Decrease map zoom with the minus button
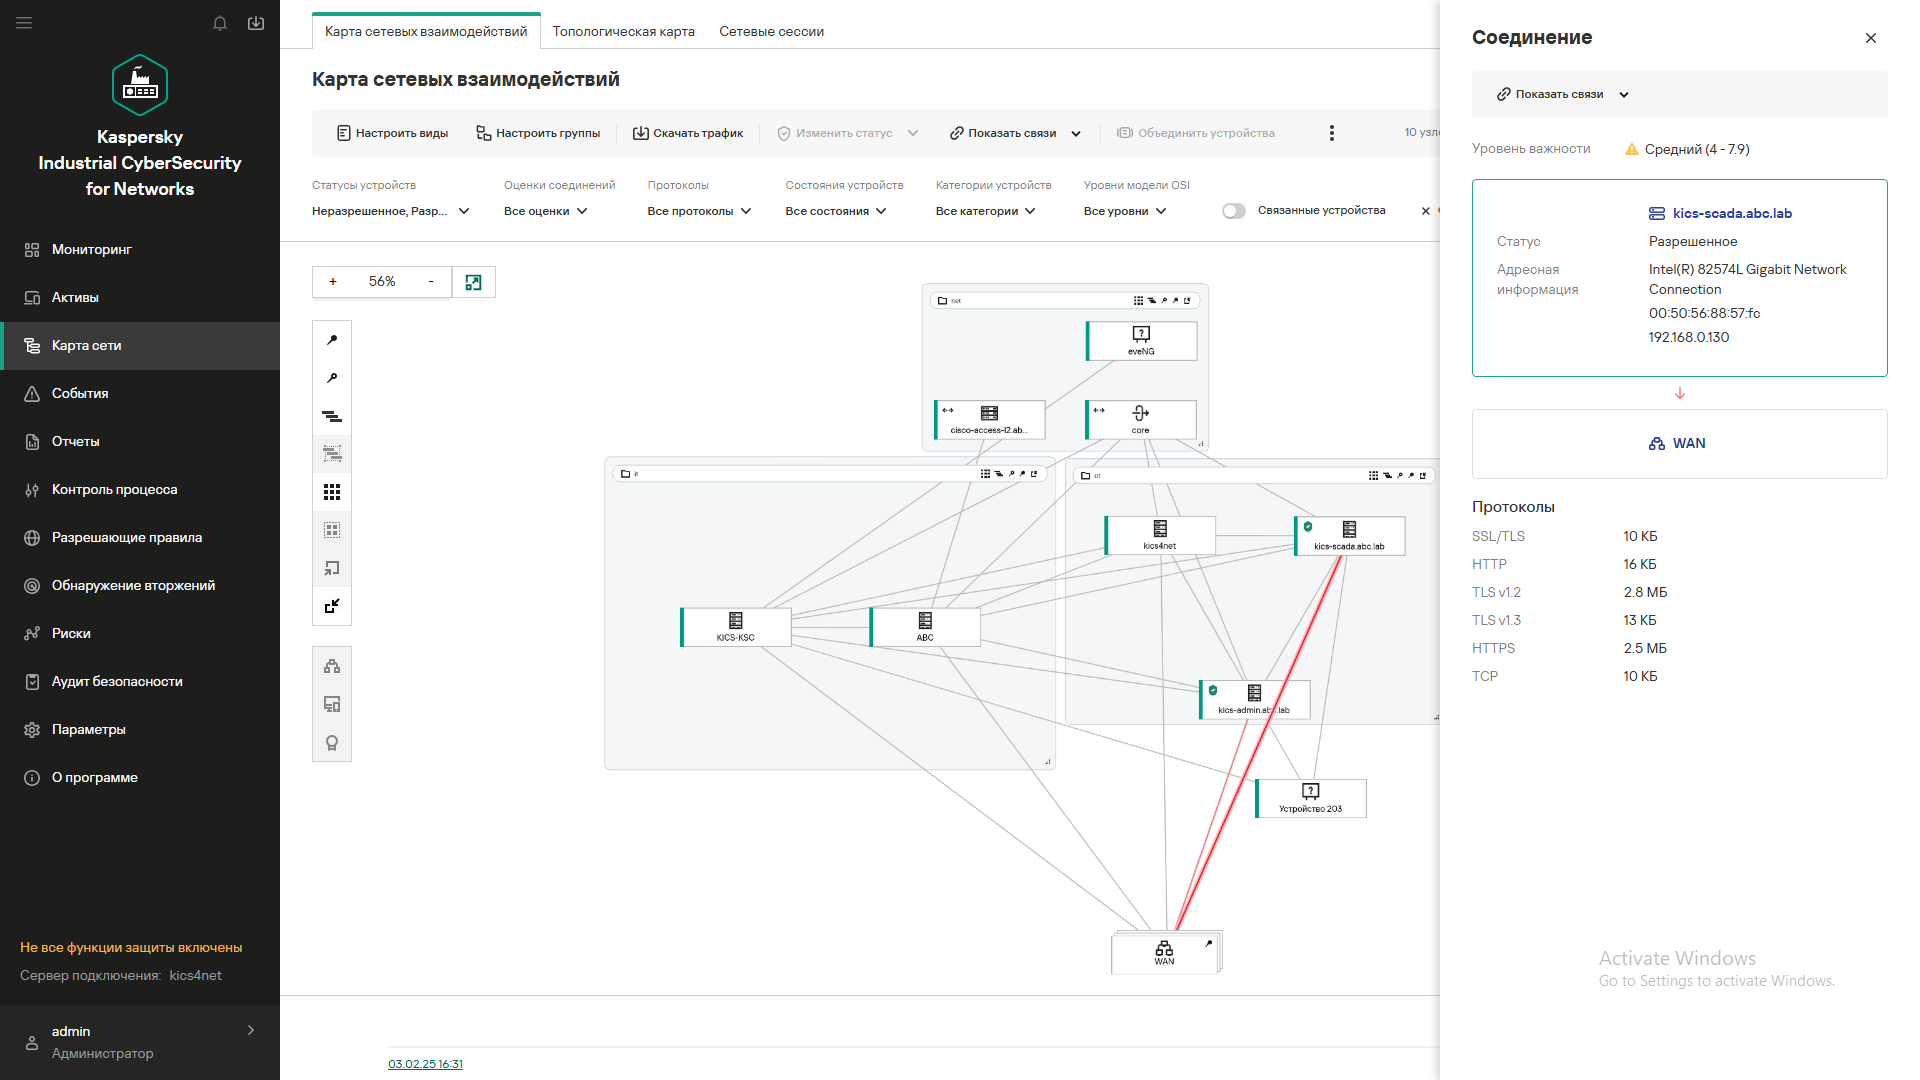 (431, 282)
